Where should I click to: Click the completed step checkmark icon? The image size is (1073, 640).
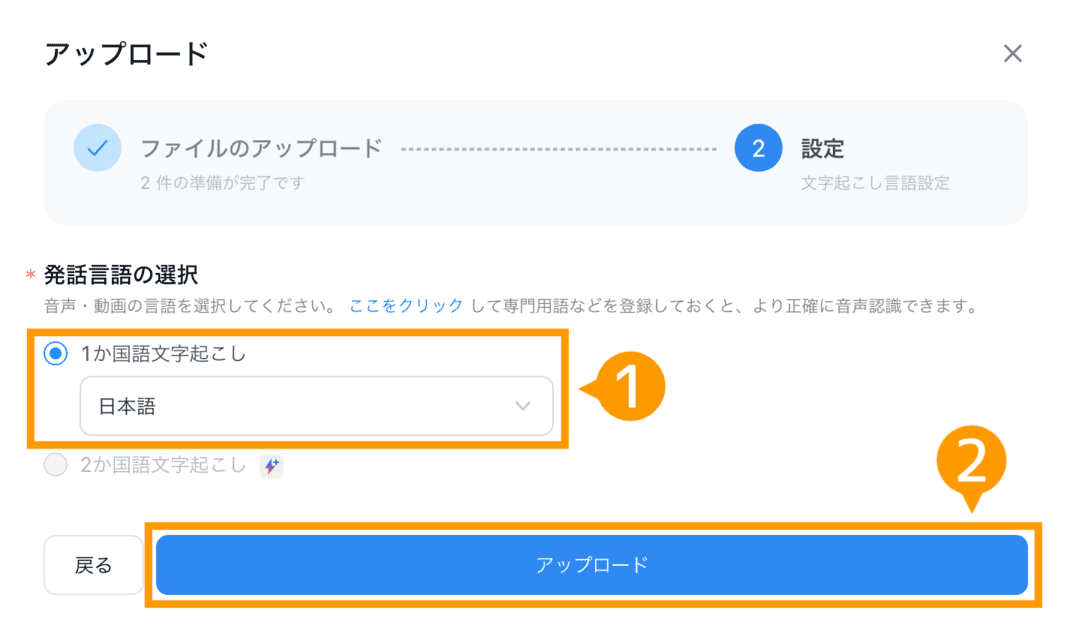tap(98, 148)
